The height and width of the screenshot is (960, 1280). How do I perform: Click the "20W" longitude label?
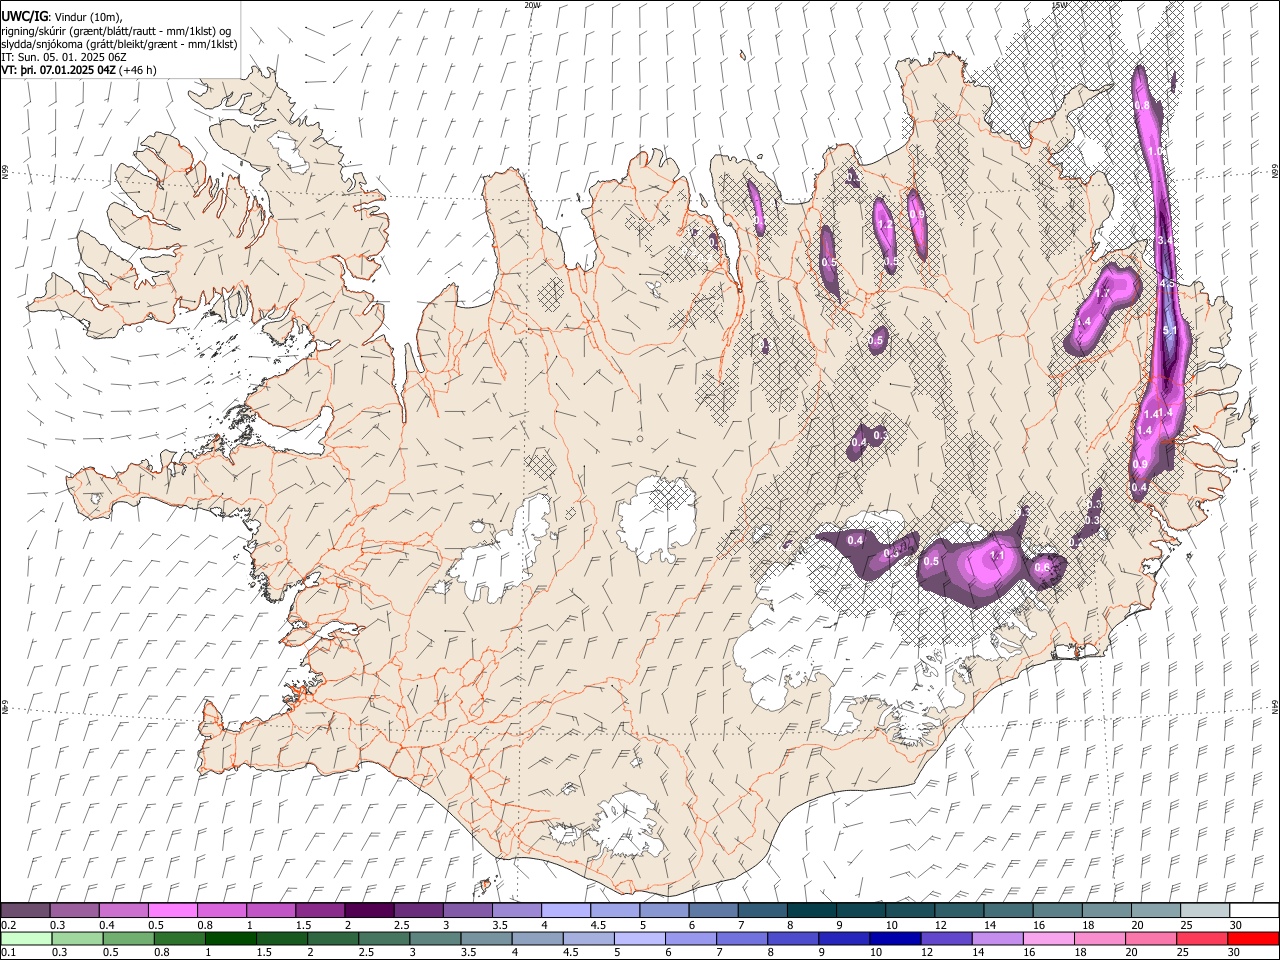coord(532,5)
